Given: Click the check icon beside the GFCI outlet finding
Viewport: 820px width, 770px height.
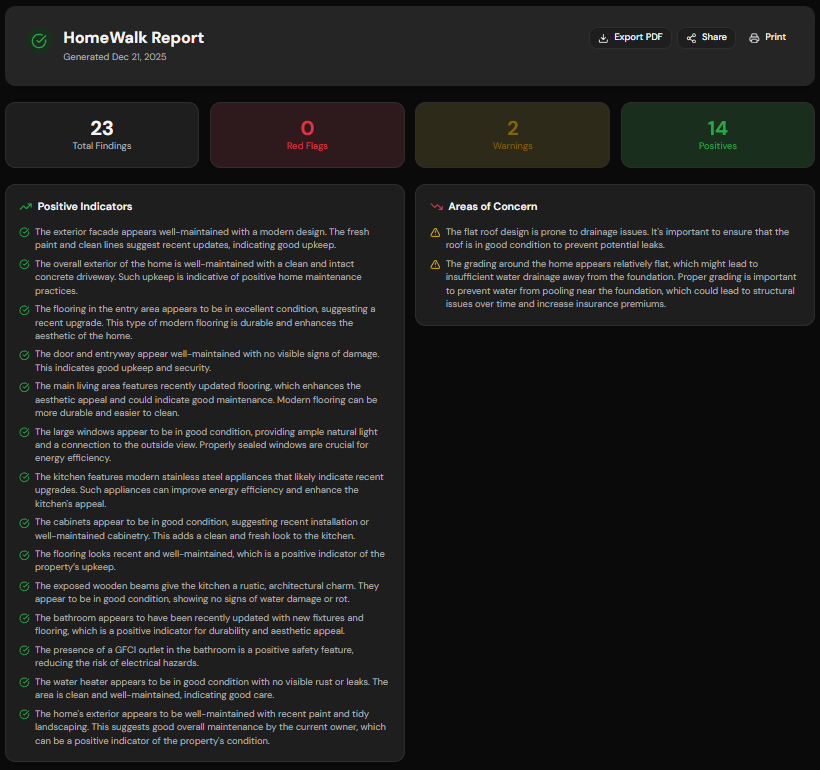Looking at the screenshot, I should tap(24, 651).
